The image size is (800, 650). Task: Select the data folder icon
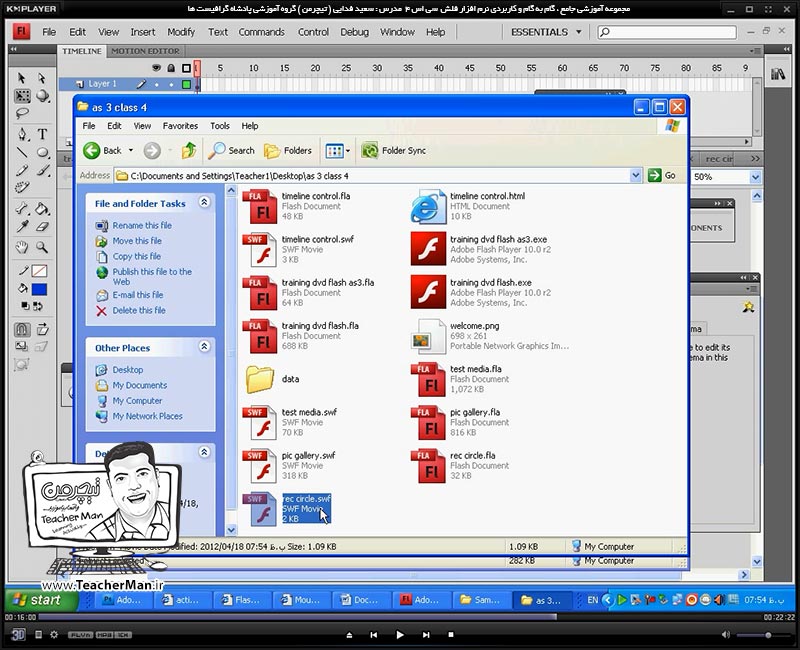[x=260, y=379]
